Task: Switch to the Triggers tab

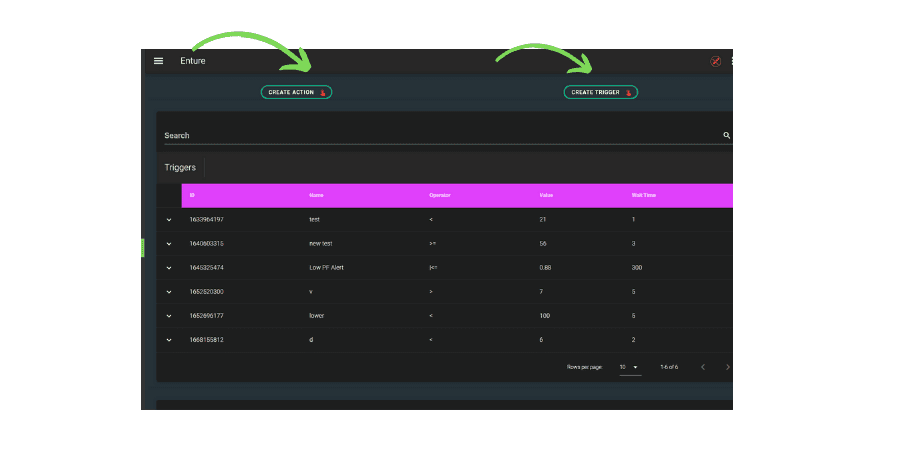Action: click(x=180, y=167)
